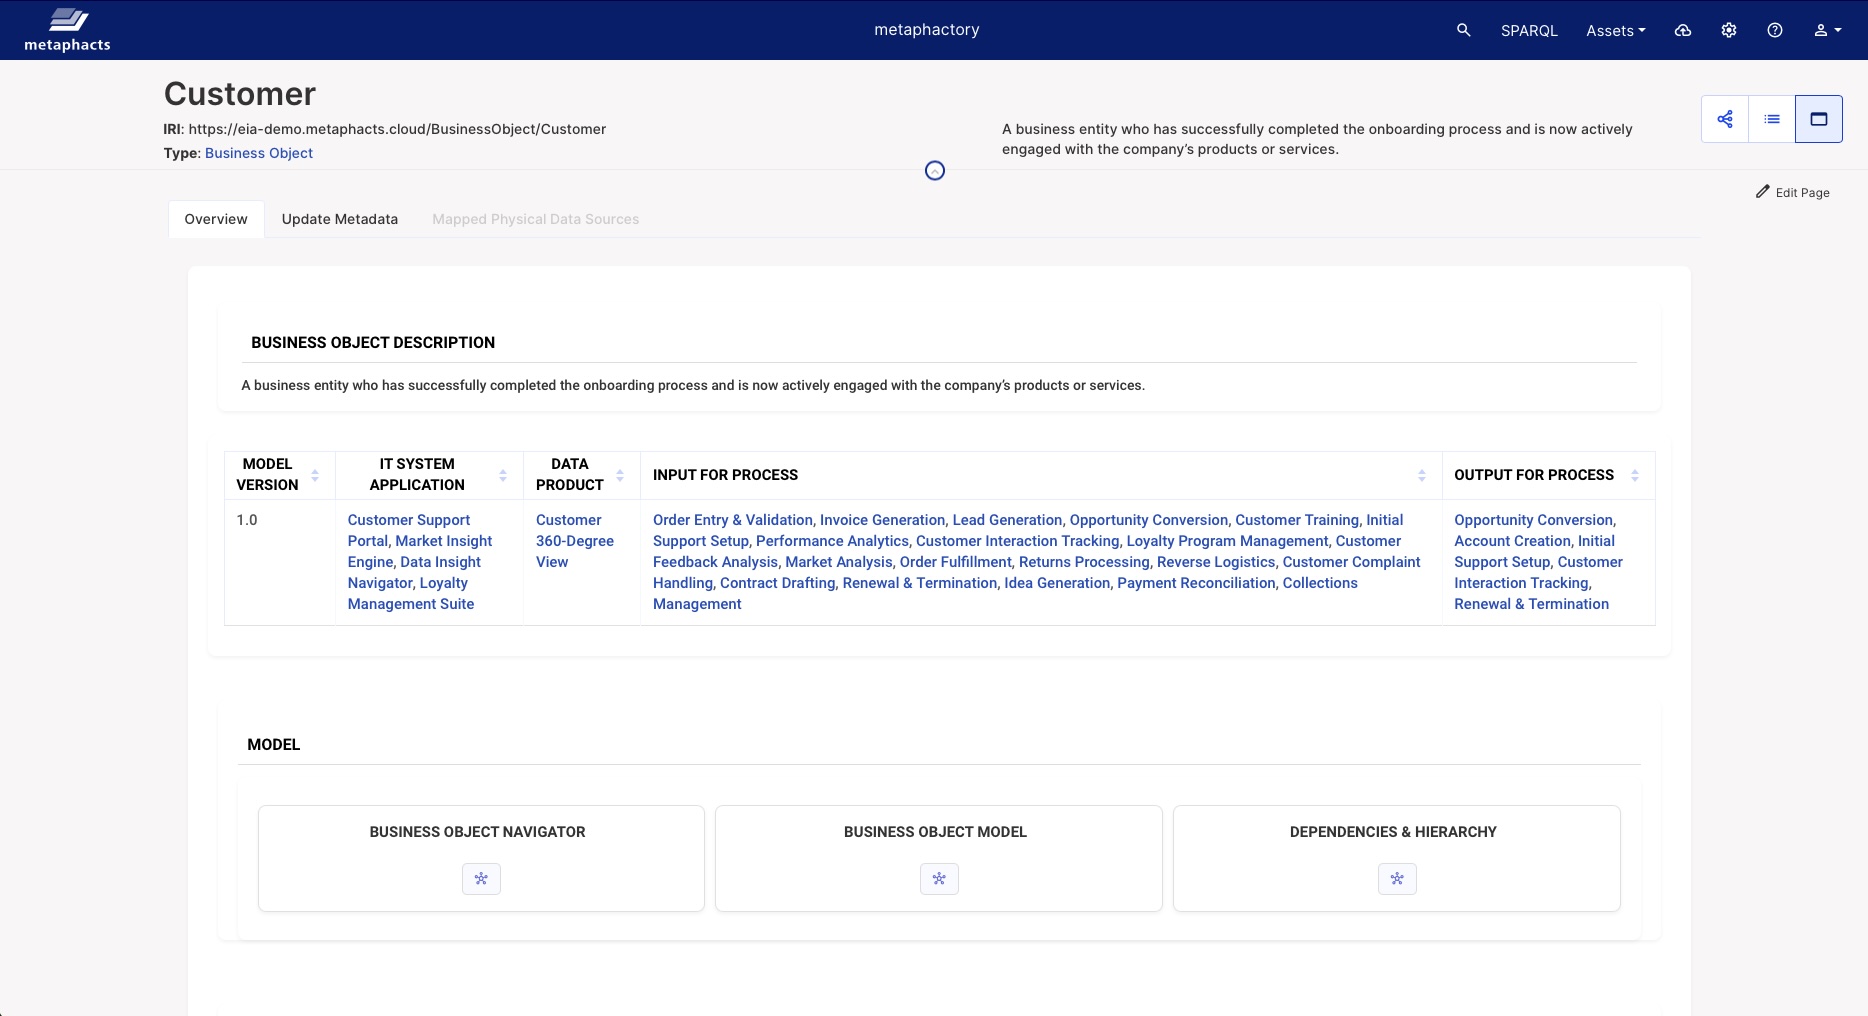Open the SPARQL menu item
Screen dimensions: 1868x1016
coord(1529,30)
